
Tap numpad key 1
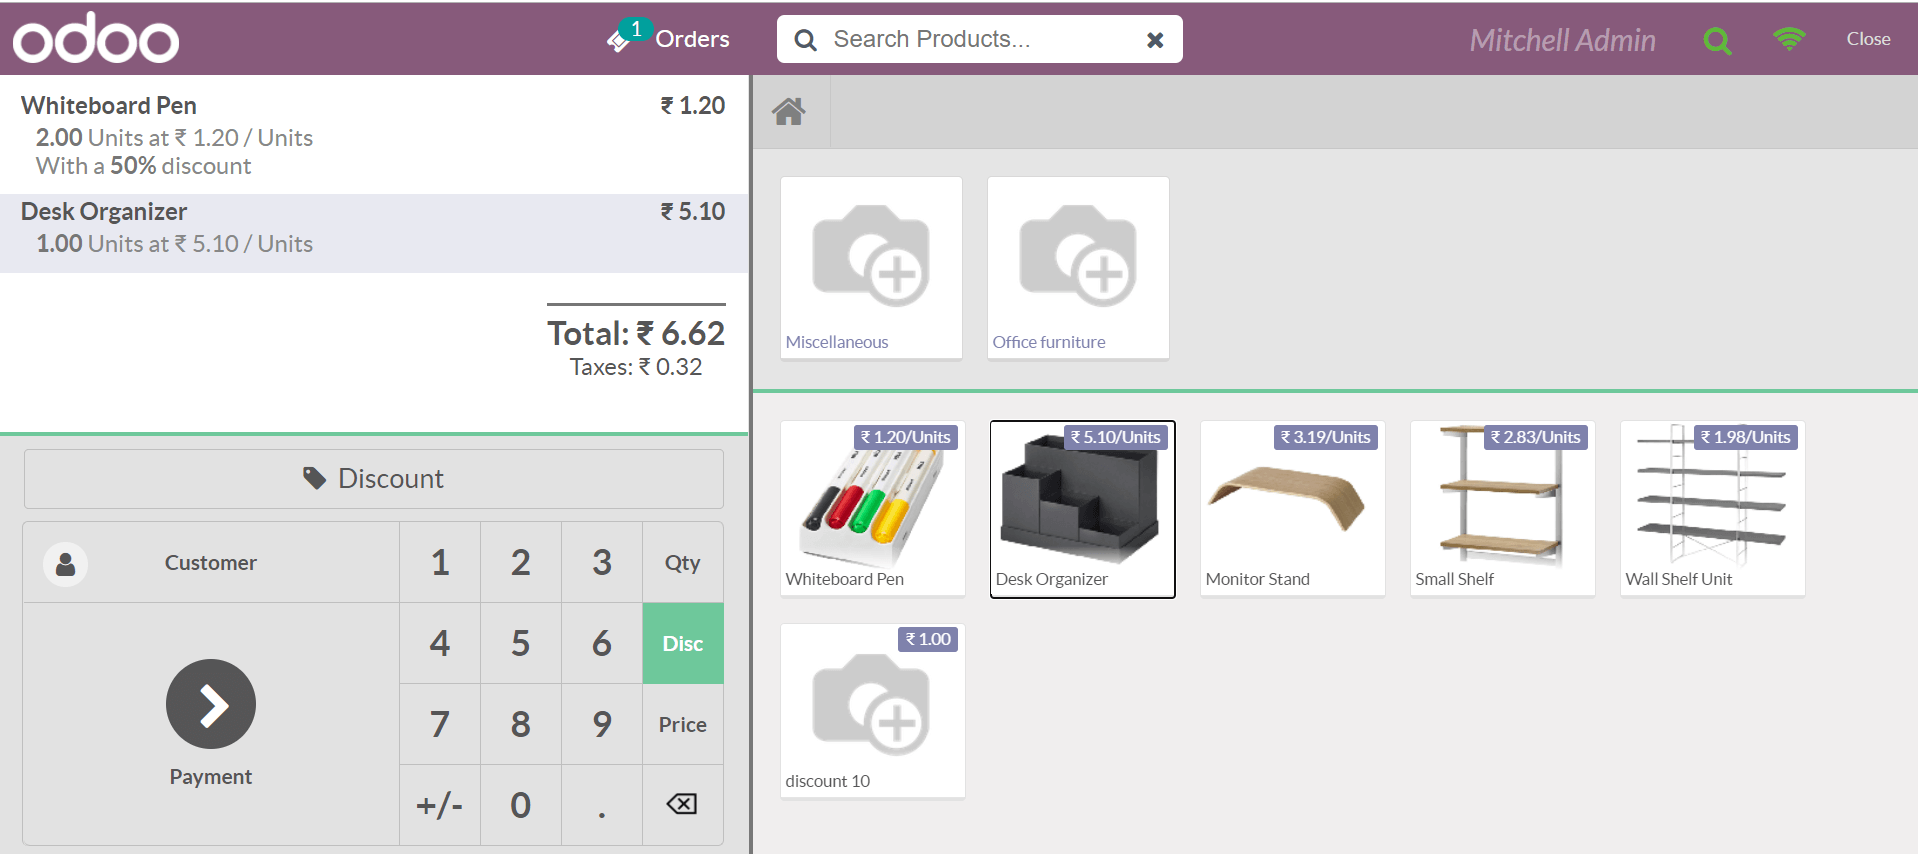click(x=440, y=563)
